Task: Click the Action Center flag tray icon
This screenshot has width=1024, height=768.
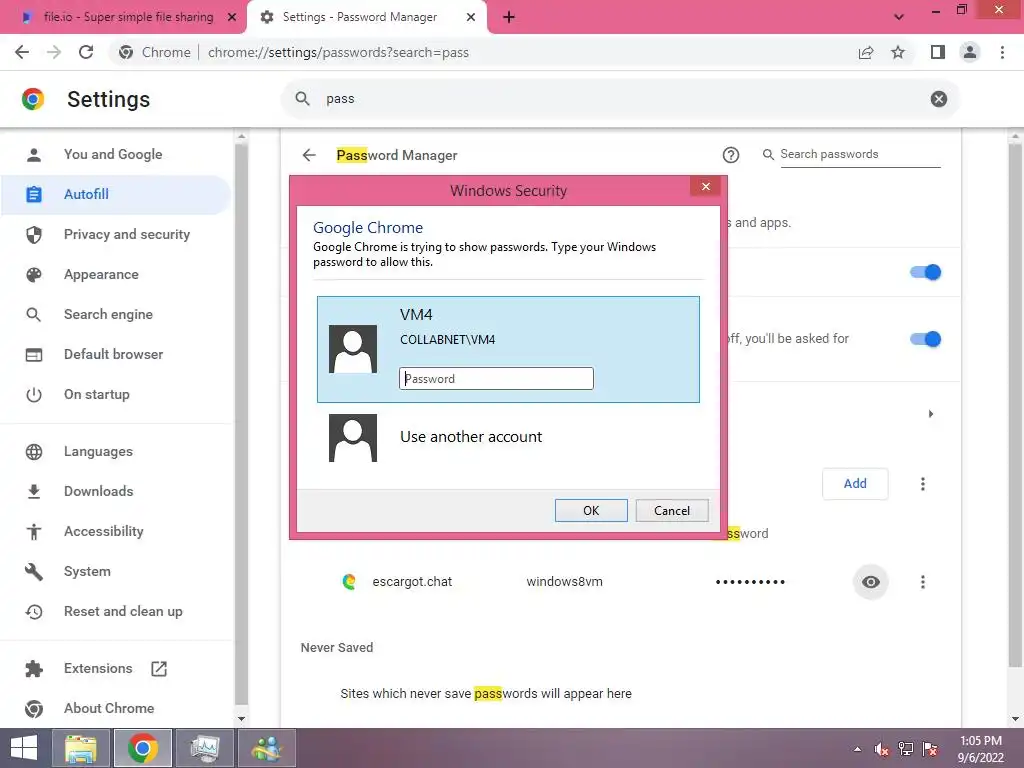Action: 930,749
